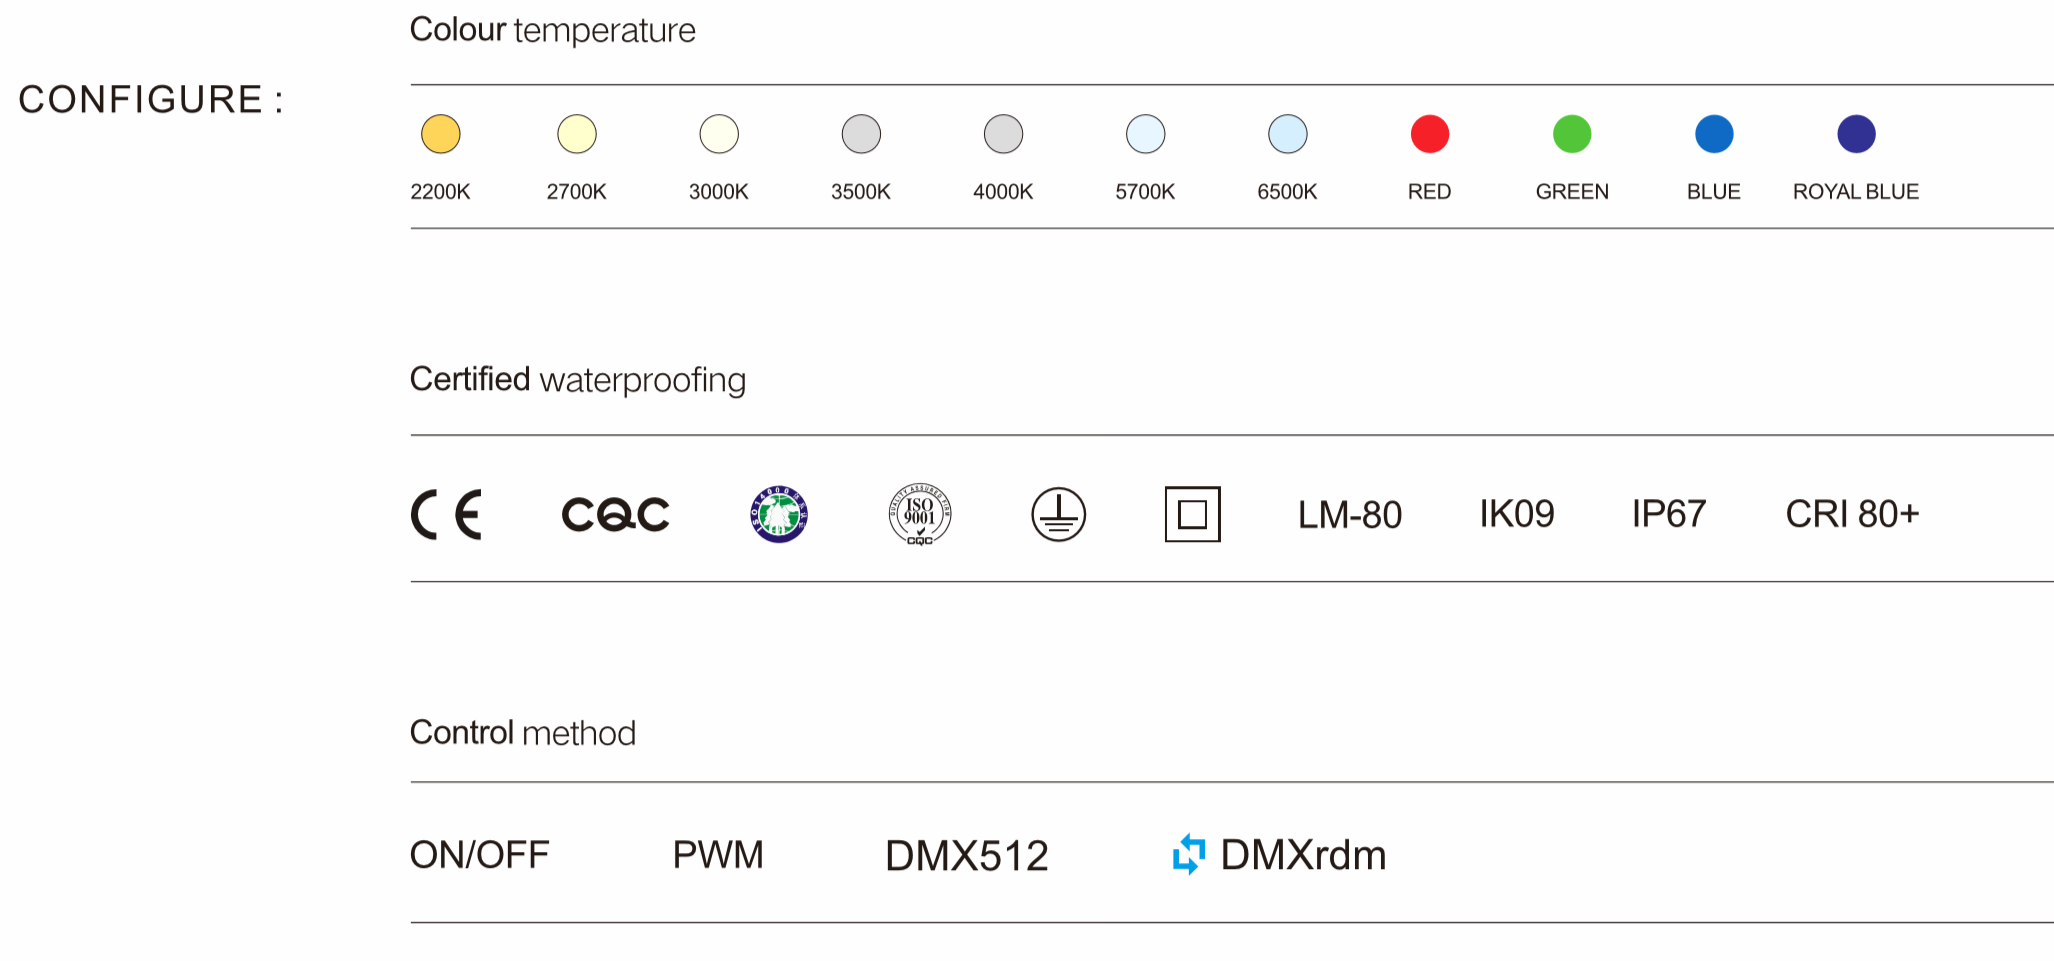Select the ON/OFF control method

click(x=480, y=855)
